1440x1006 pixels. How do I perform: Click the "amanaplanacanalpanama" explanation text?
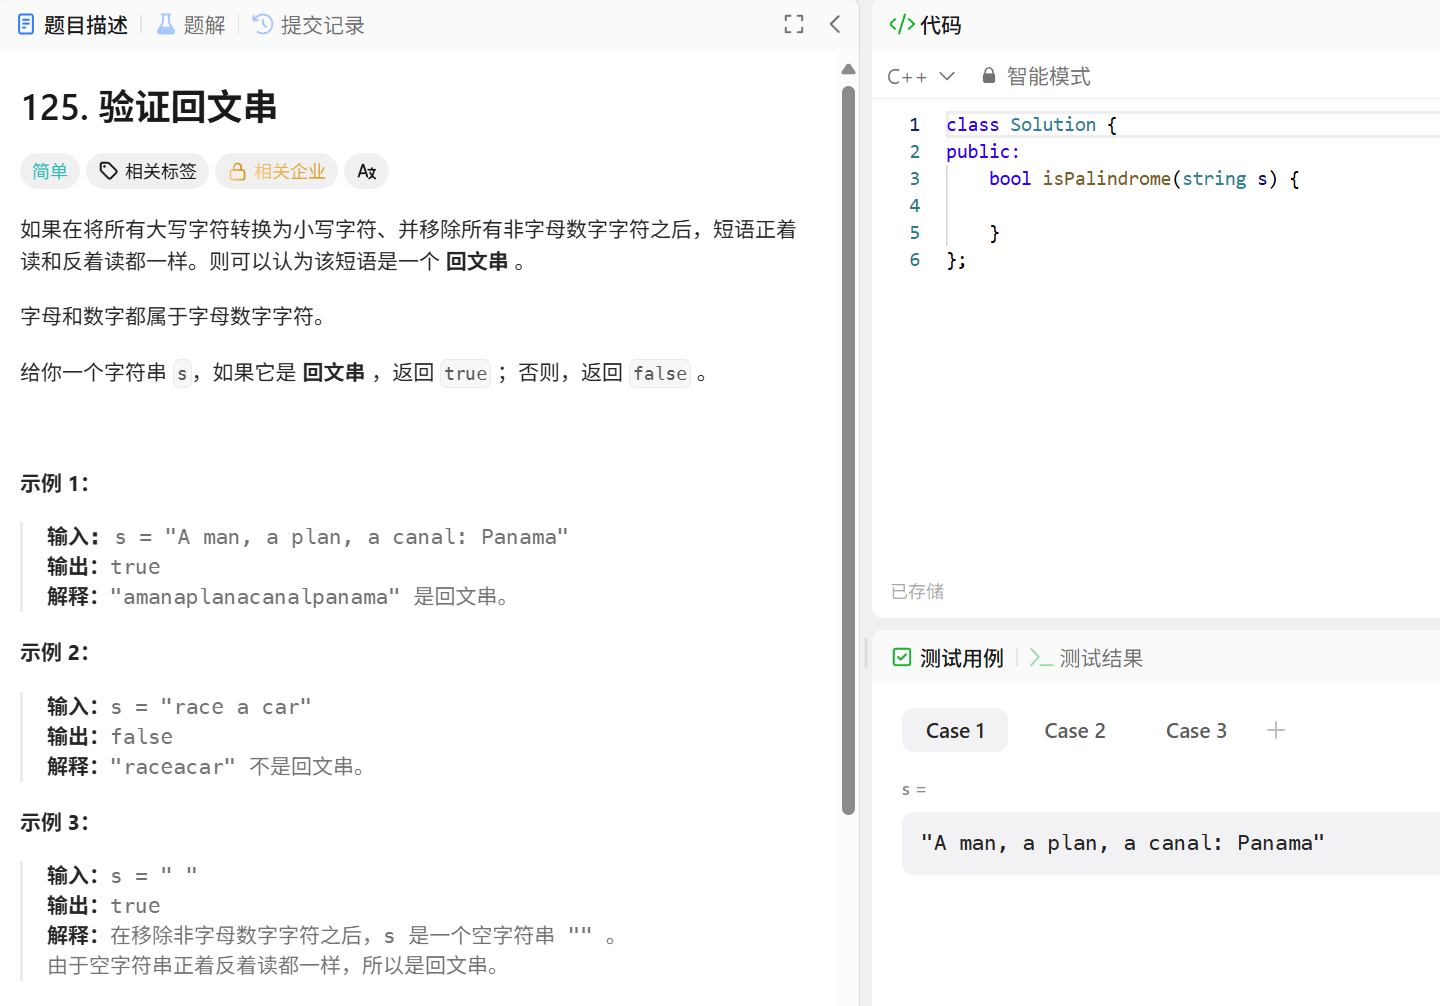pyautogui.click(x=255, y=597)
